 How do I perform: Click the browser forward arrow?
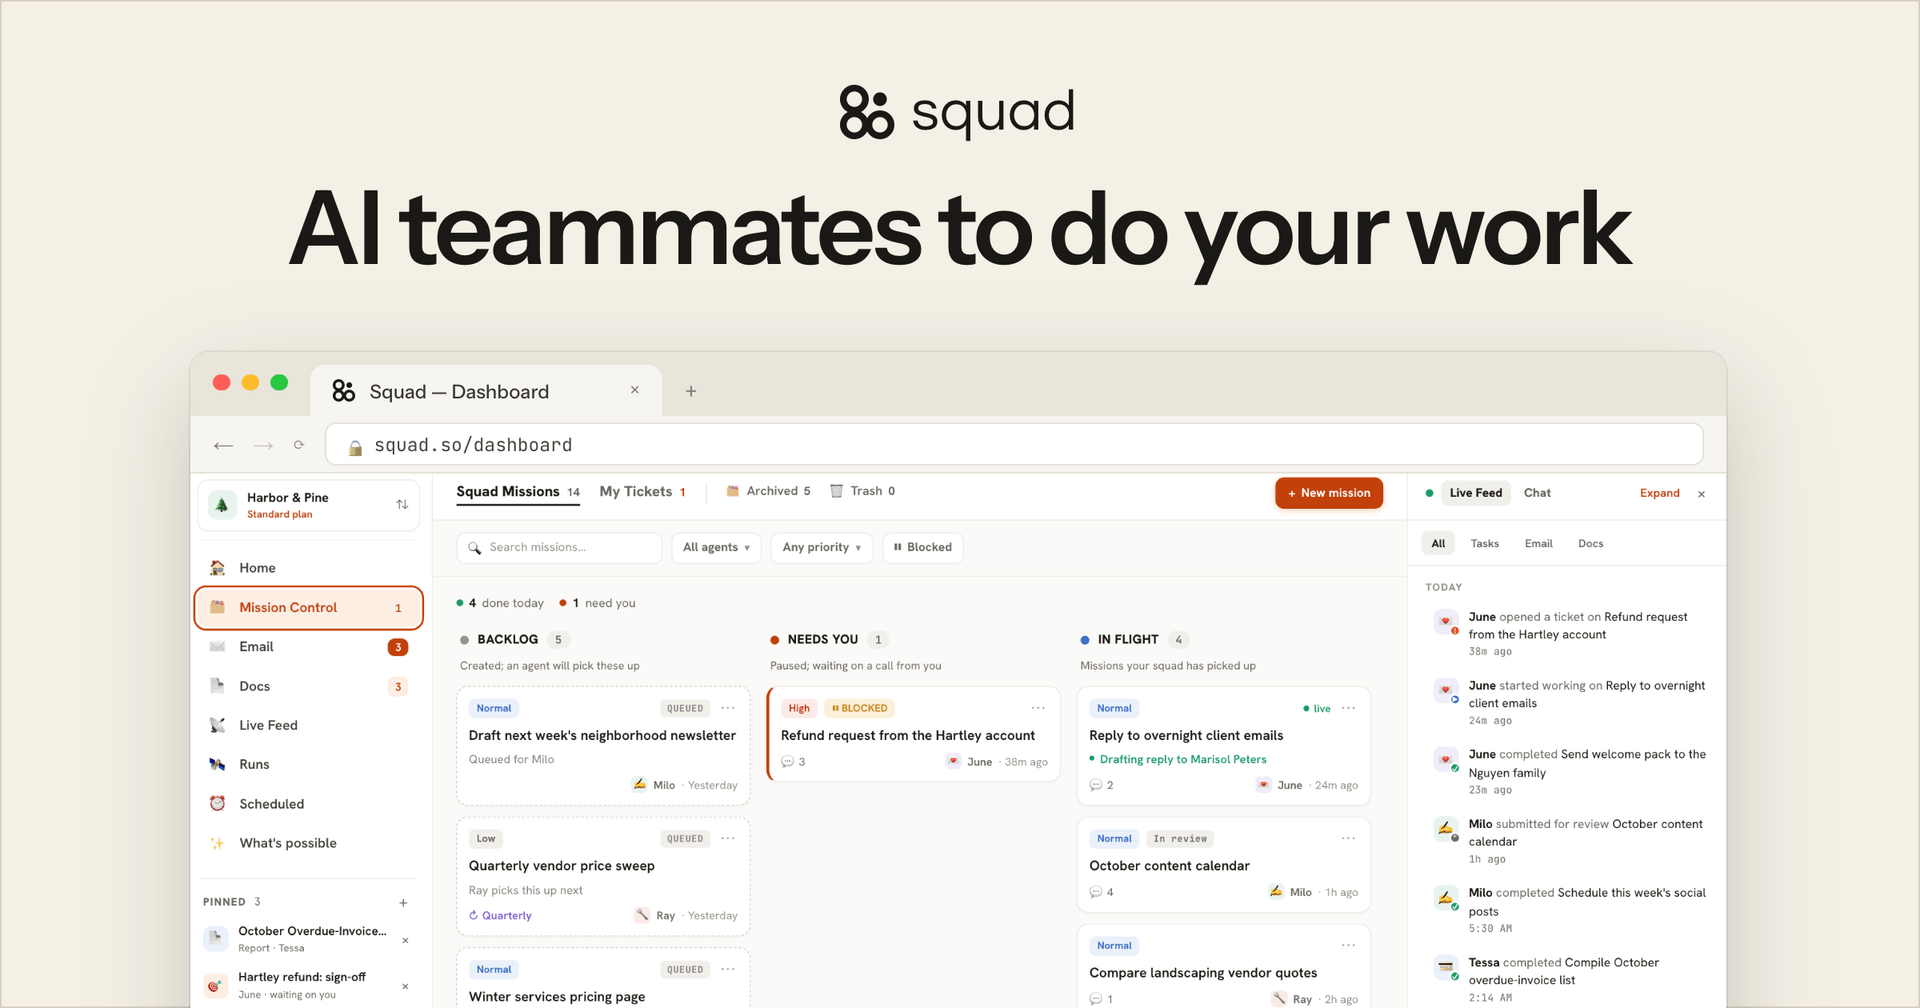[263, 445]
